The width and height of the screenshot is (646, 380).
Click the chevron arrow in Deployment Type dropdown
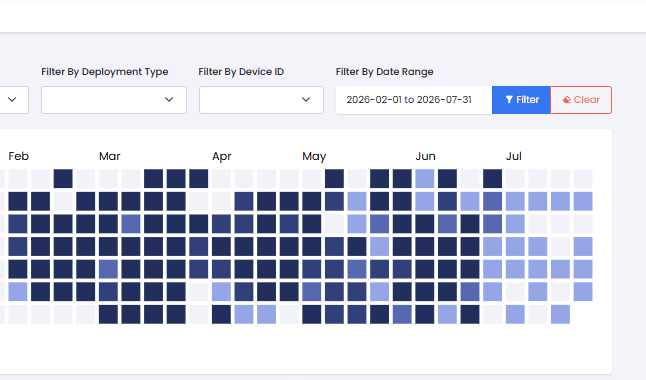tap(169, 99)
